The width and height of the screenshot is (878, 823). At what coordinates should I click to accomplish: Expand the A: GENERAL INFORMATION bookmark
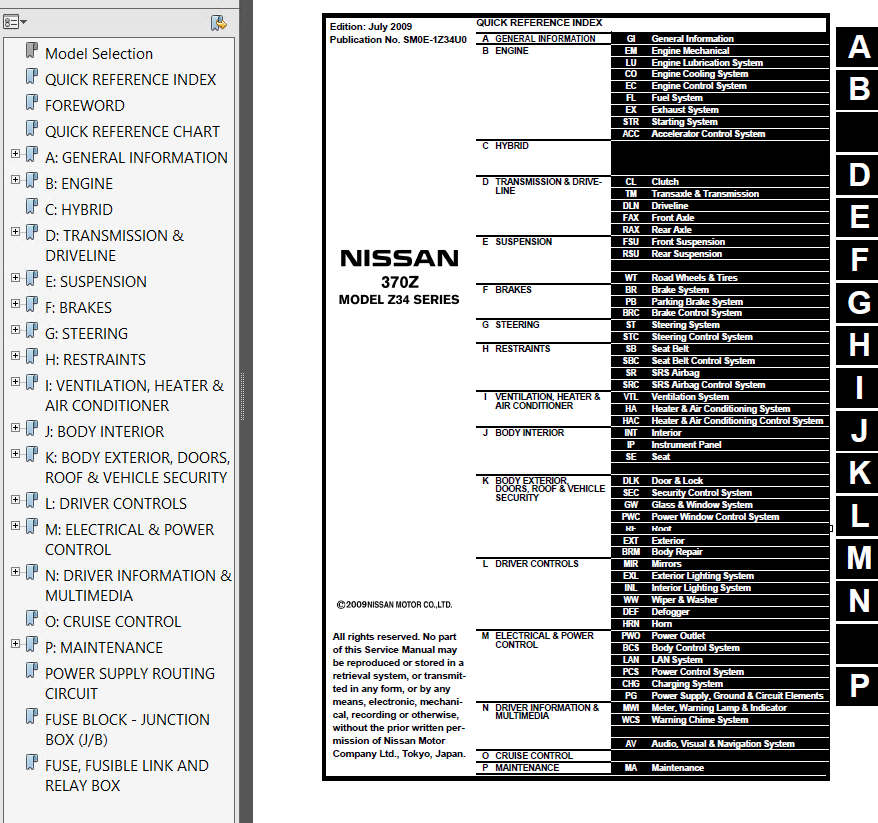(16, 154)
